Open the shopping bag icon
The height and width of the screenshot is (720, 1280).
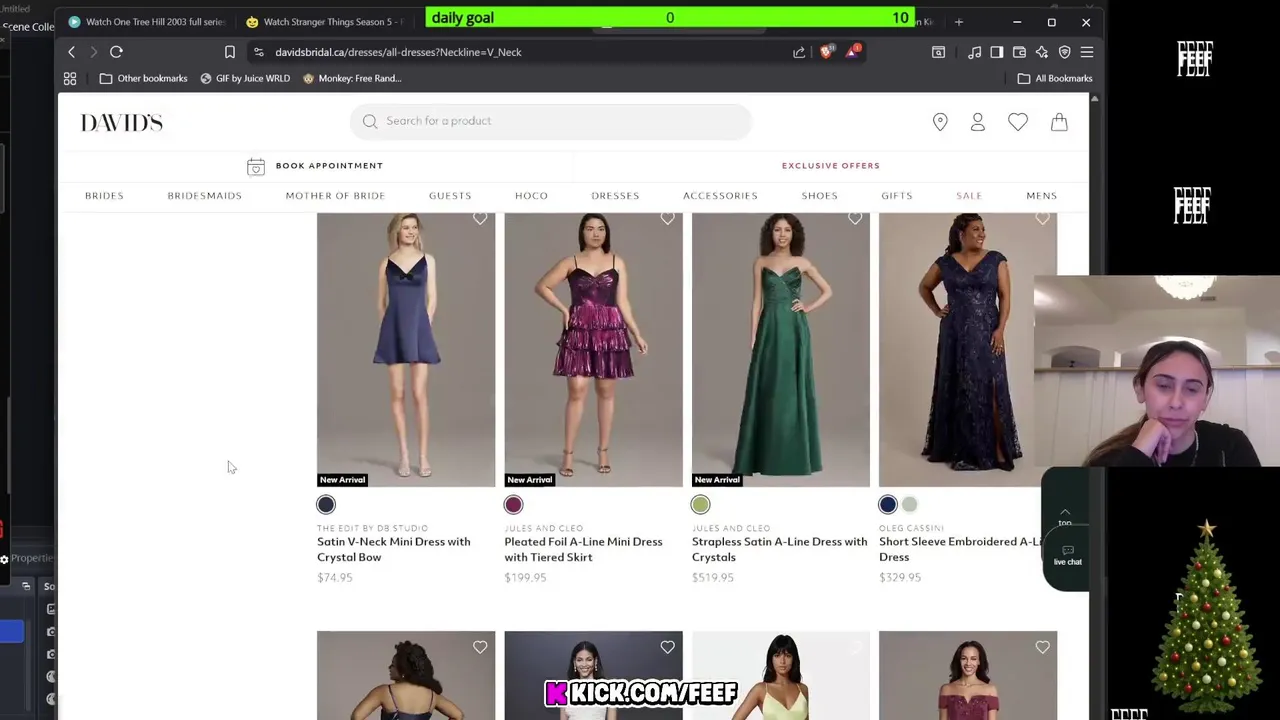[1059, 122]
